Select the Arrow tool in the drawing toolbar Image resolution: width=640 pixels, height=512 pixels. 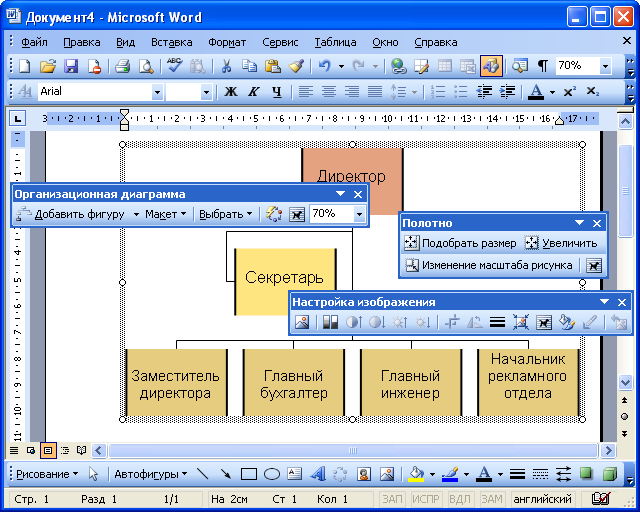pos(225,474)
